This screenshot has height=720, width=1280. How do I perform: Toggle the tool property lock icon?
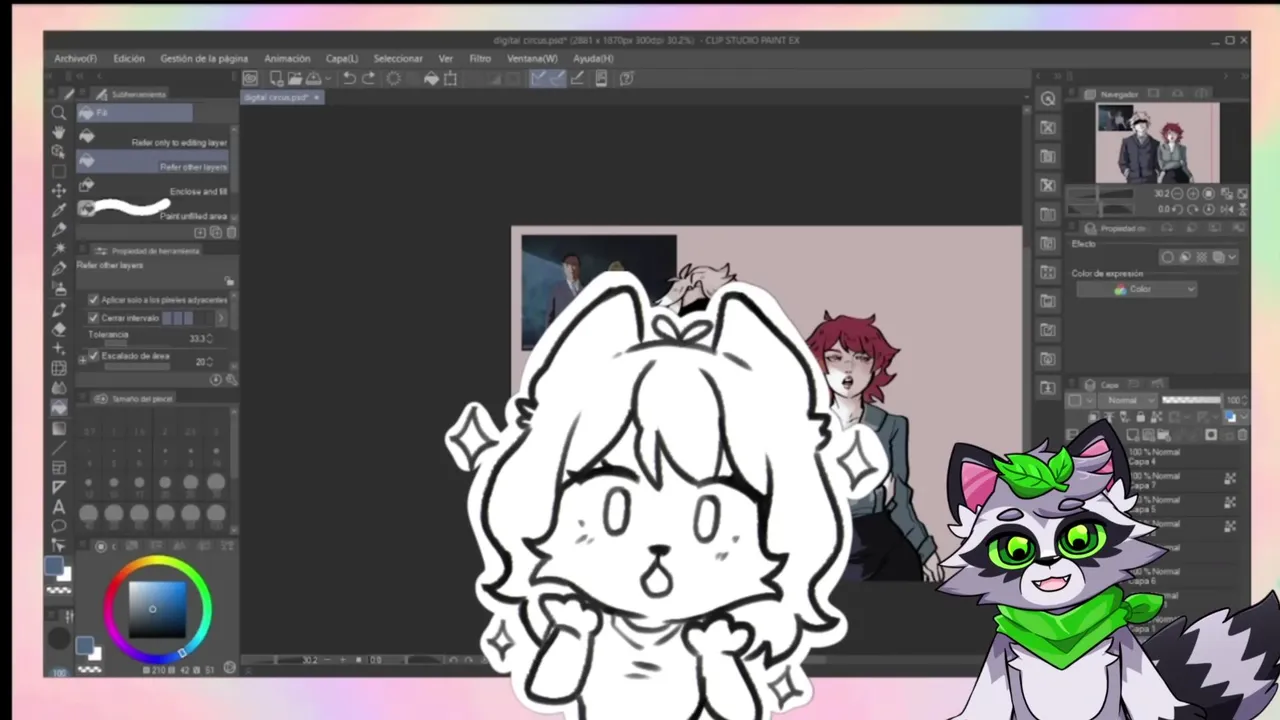(229, 282)
